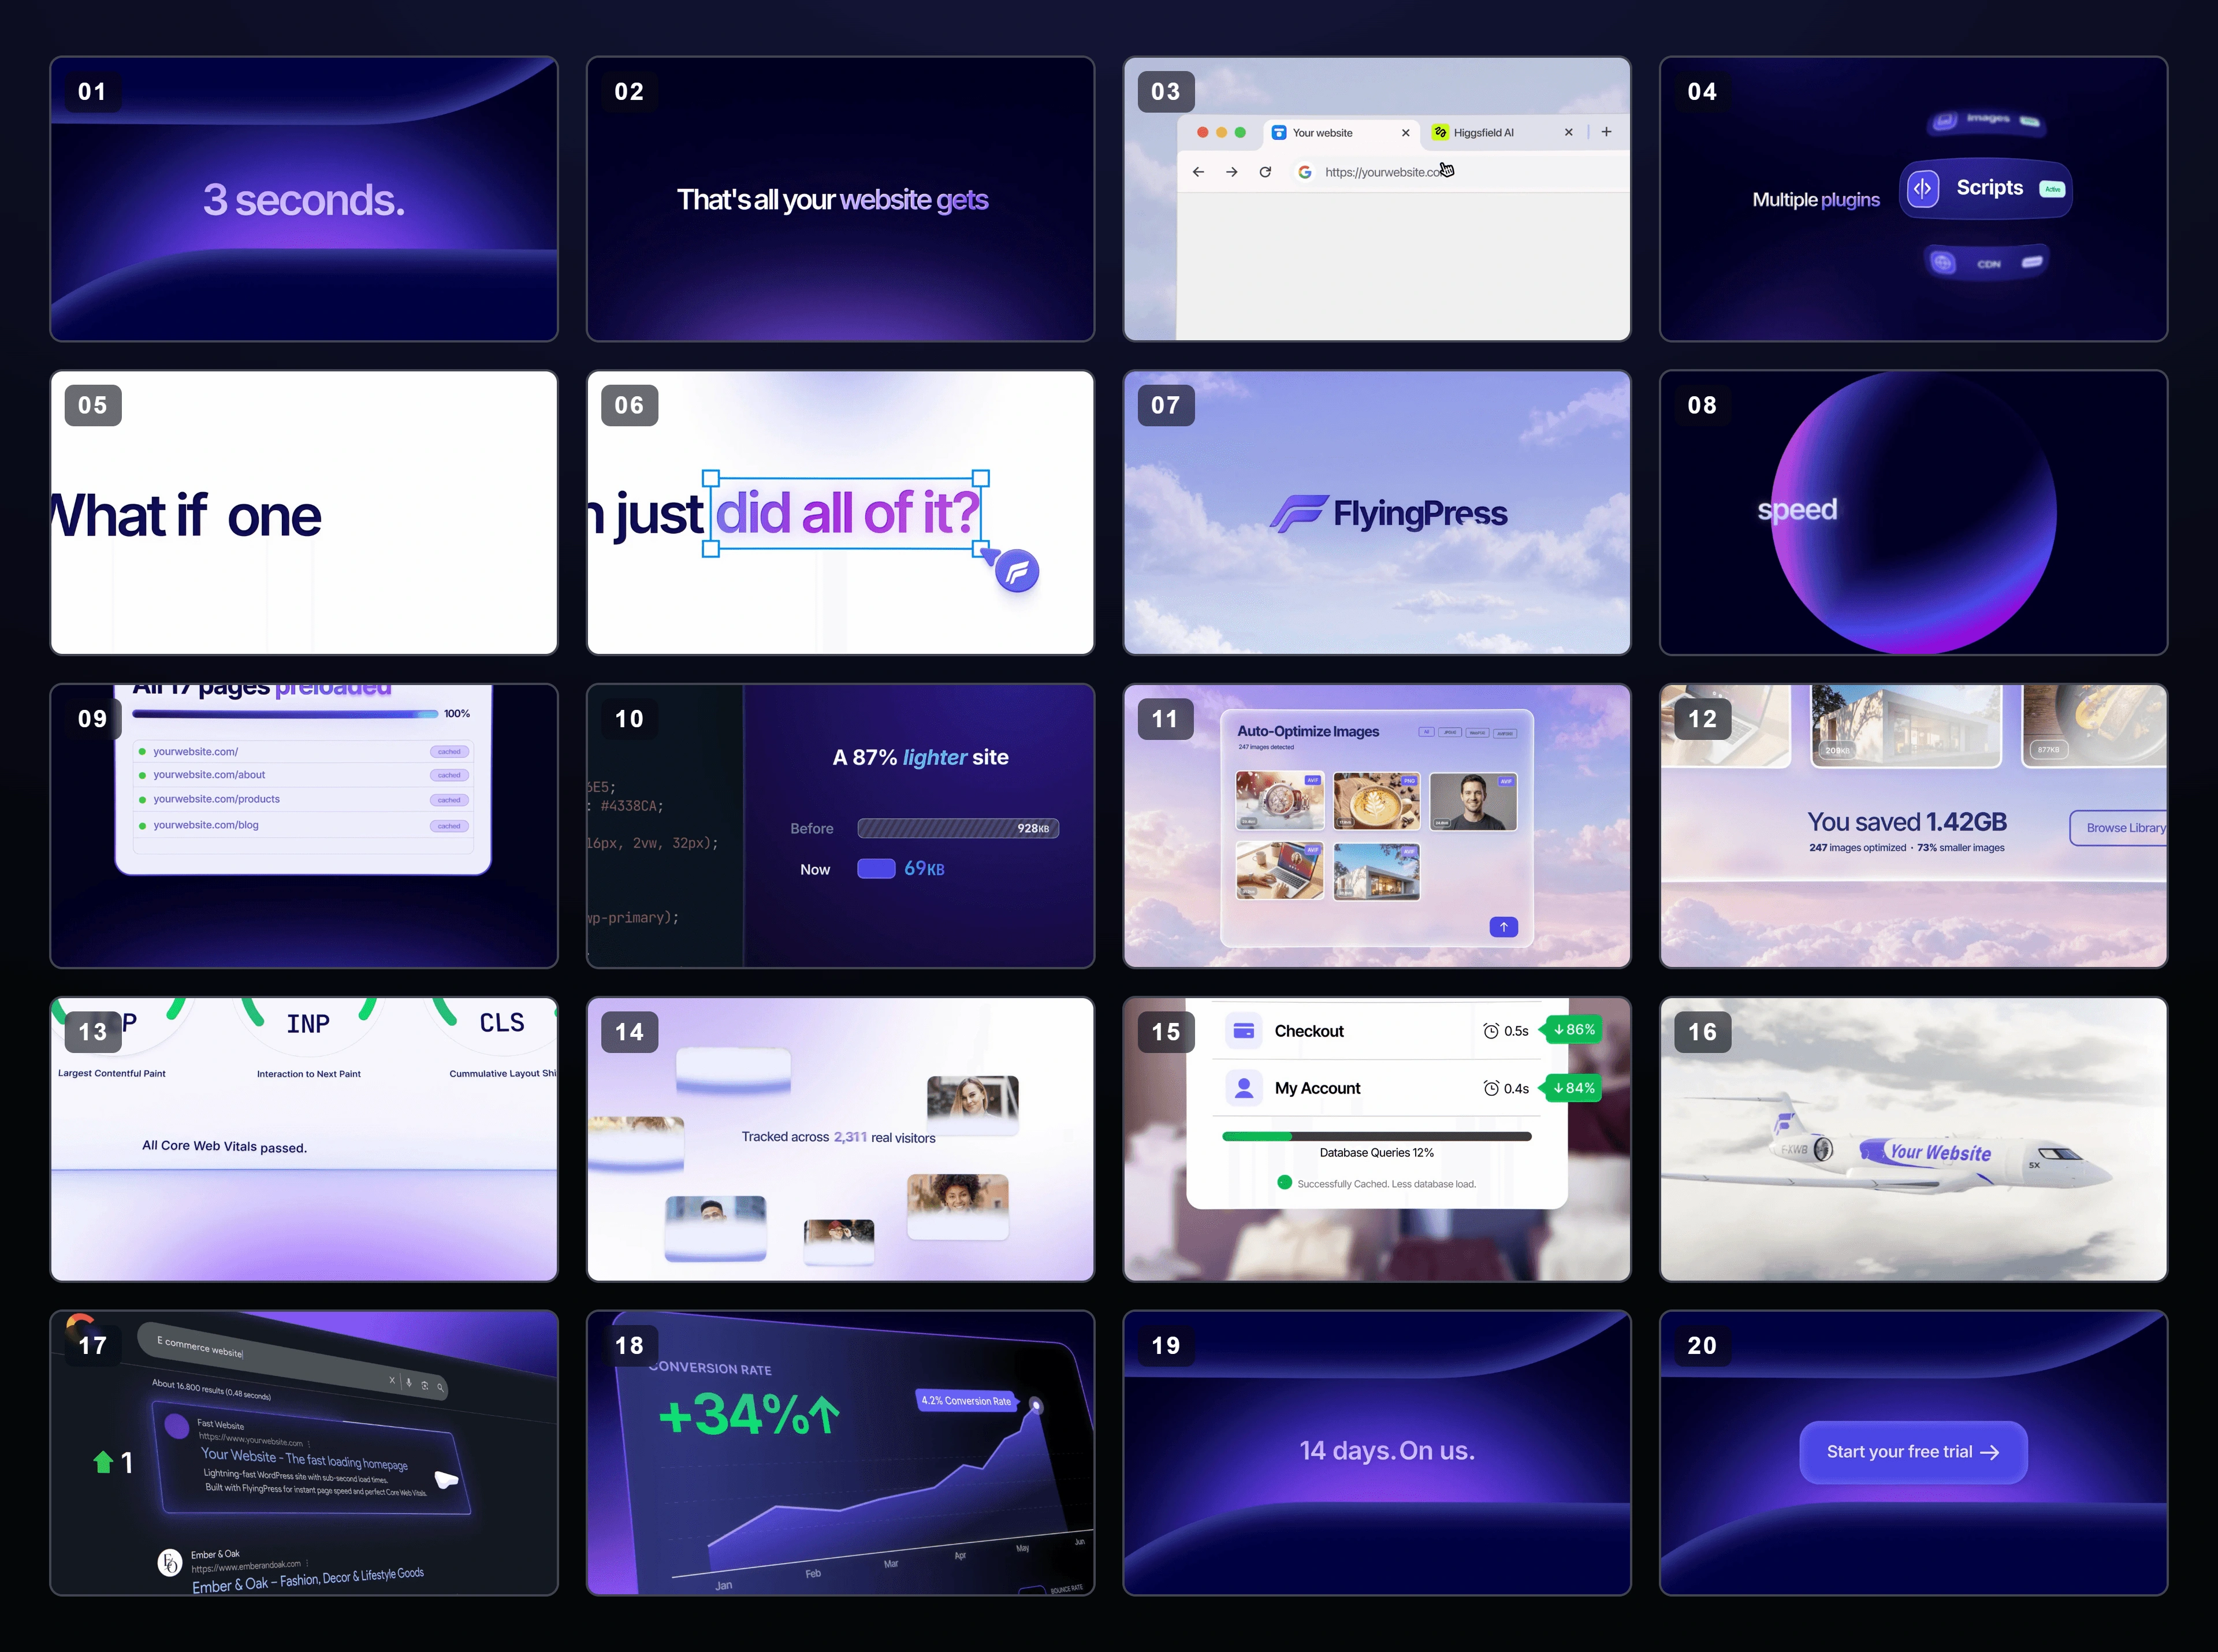2218x1652 pixels.
Task: Click the Scripts code icon in frame 04
Action: (x=1922, y=188)
